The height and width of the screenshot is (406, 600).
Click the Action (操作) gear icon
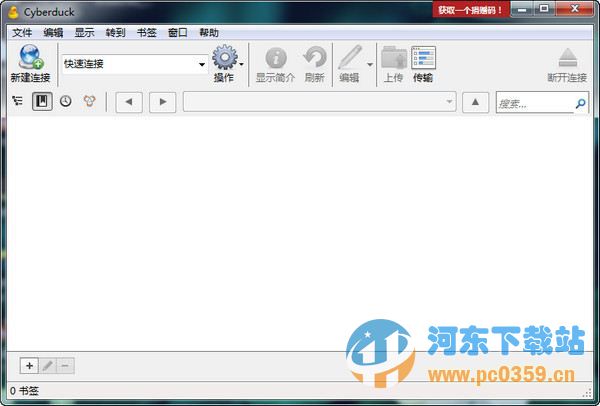coord(225,57)
